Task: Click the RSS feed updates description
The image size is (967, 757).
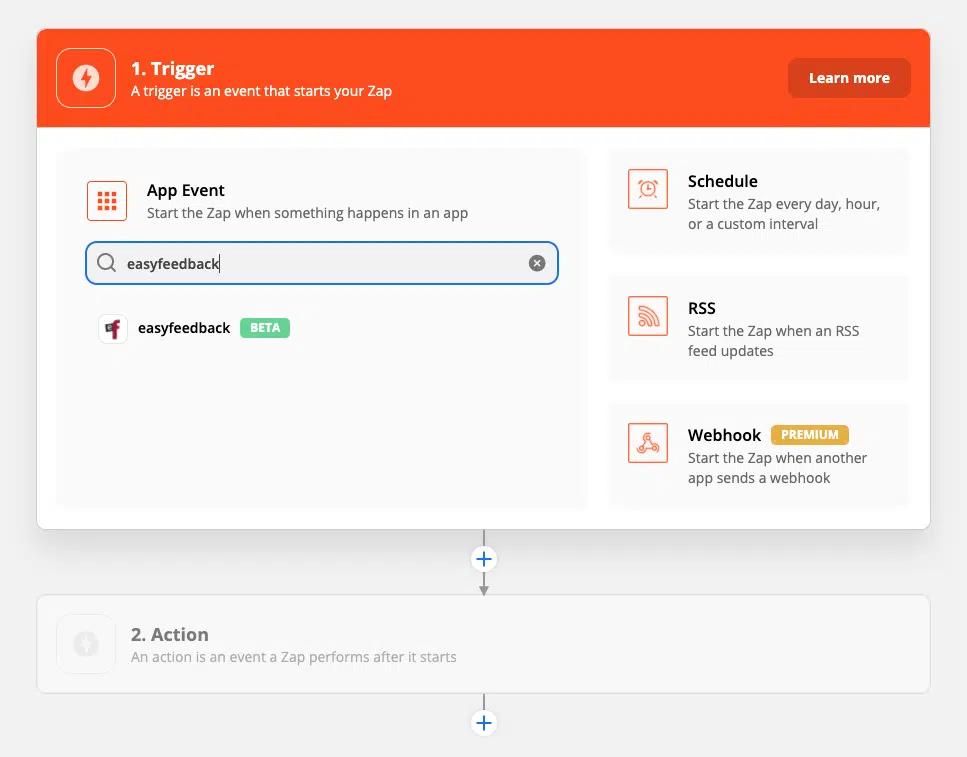Action: pos(773,341)
